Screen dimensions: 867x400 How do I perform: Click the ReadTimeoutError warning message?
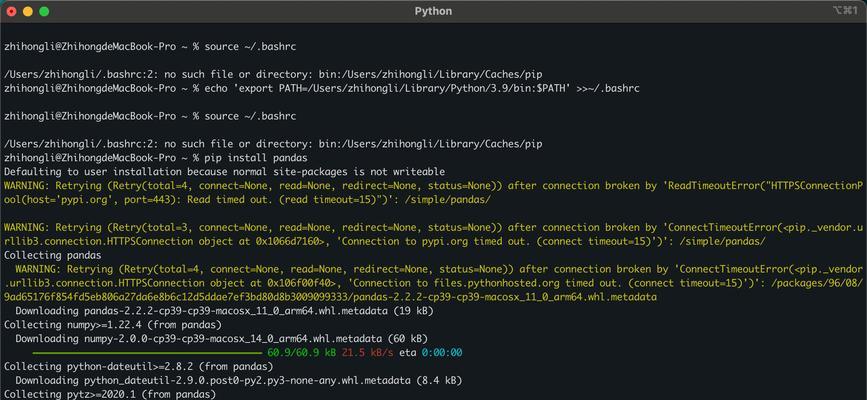tap(433, 193)
